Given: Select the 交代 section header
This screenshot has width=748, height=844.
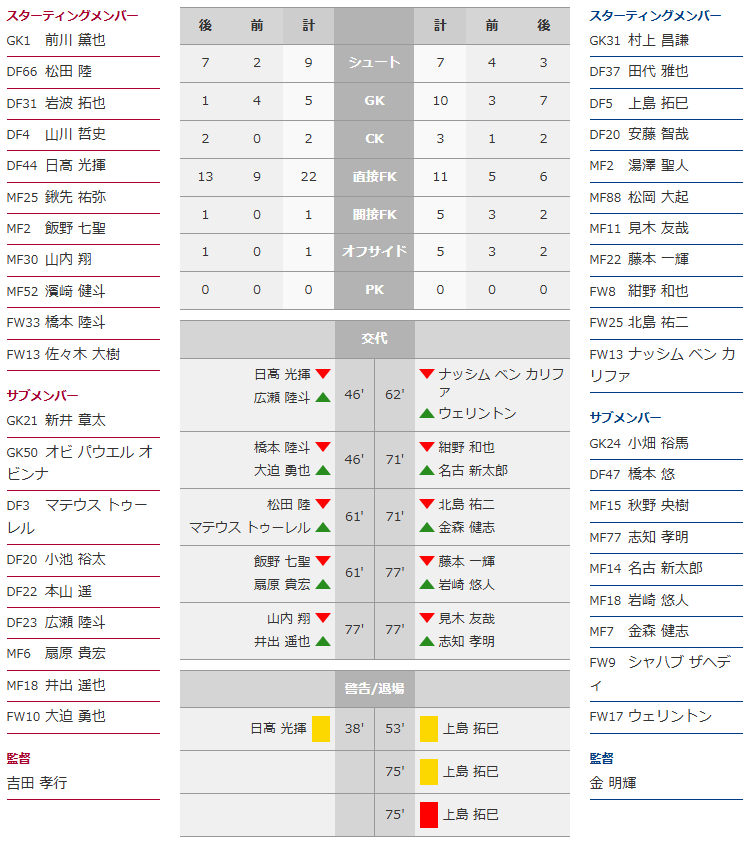Looking at the screenshot, I should click(x=375, y=339).
